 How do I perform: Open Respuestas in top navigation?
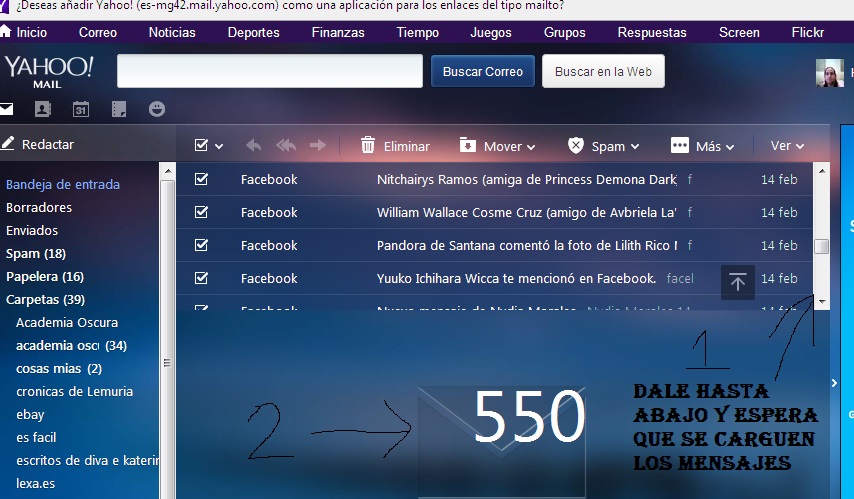tap(652, 32)
